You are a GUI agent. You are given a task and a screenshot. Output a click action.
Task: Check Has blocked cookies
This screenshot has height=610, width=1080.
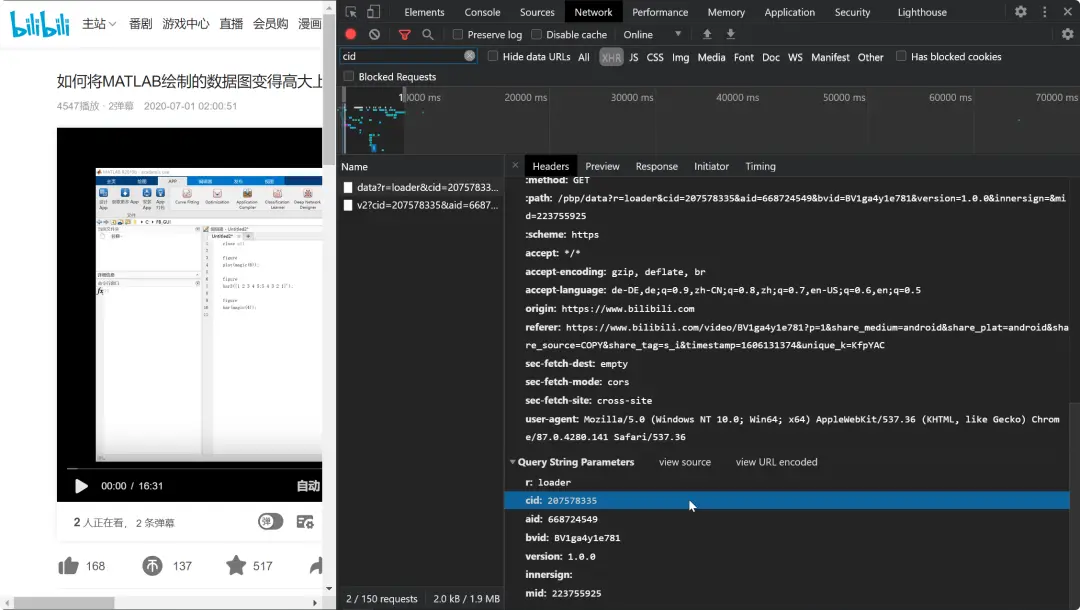901,56
